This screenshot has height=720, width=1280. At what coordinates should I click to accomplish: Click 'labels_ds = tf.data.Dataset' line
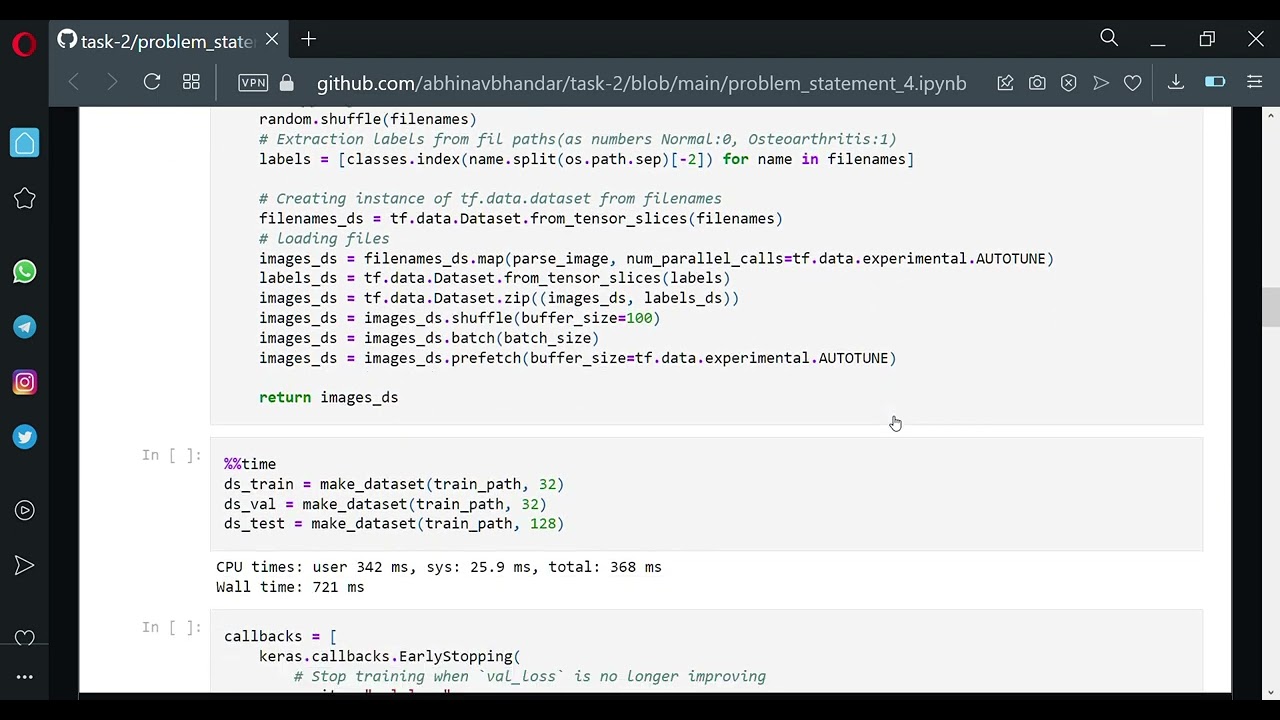pos(494,278)
